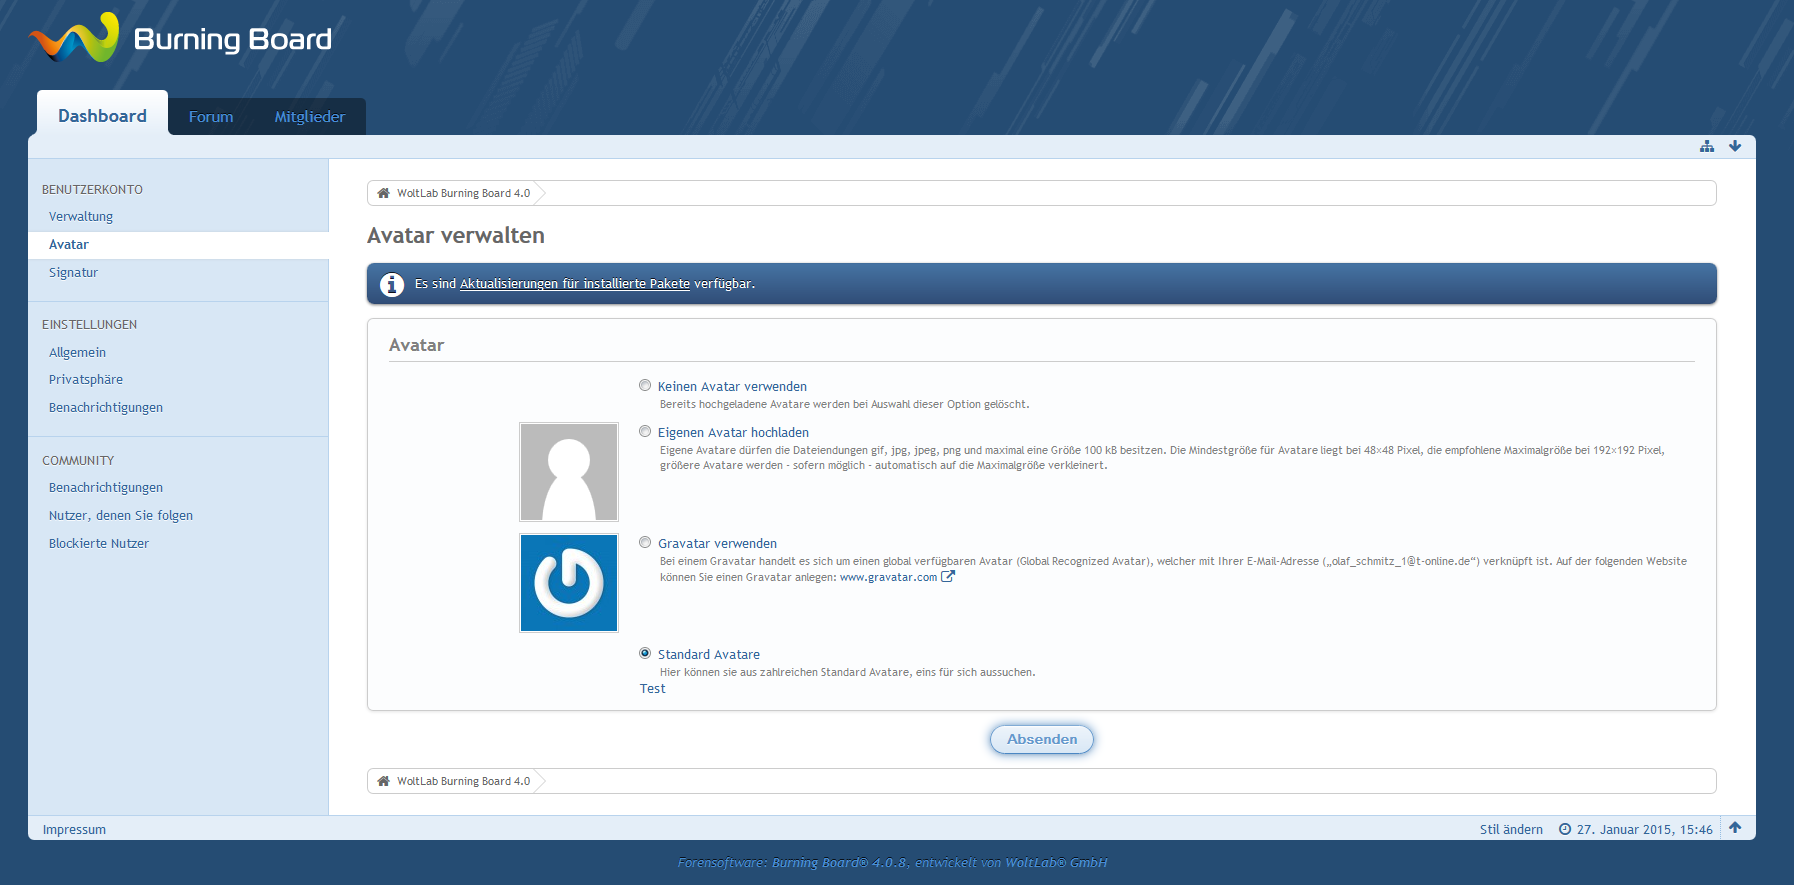Select the 'Standard Avatare' radio button
1794x885 pixels.
click(645, 653)
